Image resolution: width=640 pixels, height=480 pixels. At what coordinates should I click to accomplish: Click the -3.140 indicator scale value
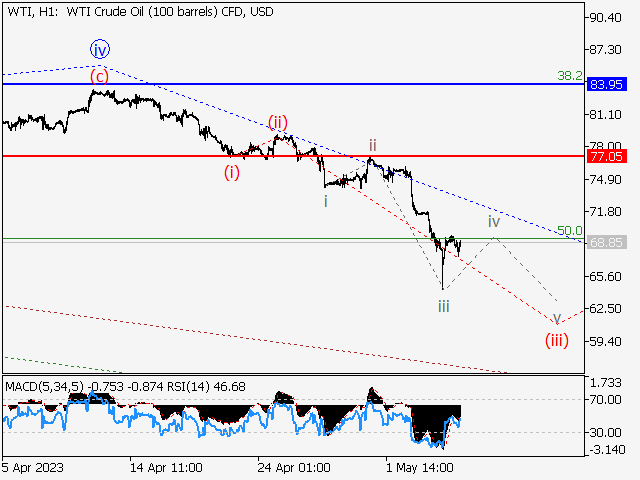click(607, 450)
